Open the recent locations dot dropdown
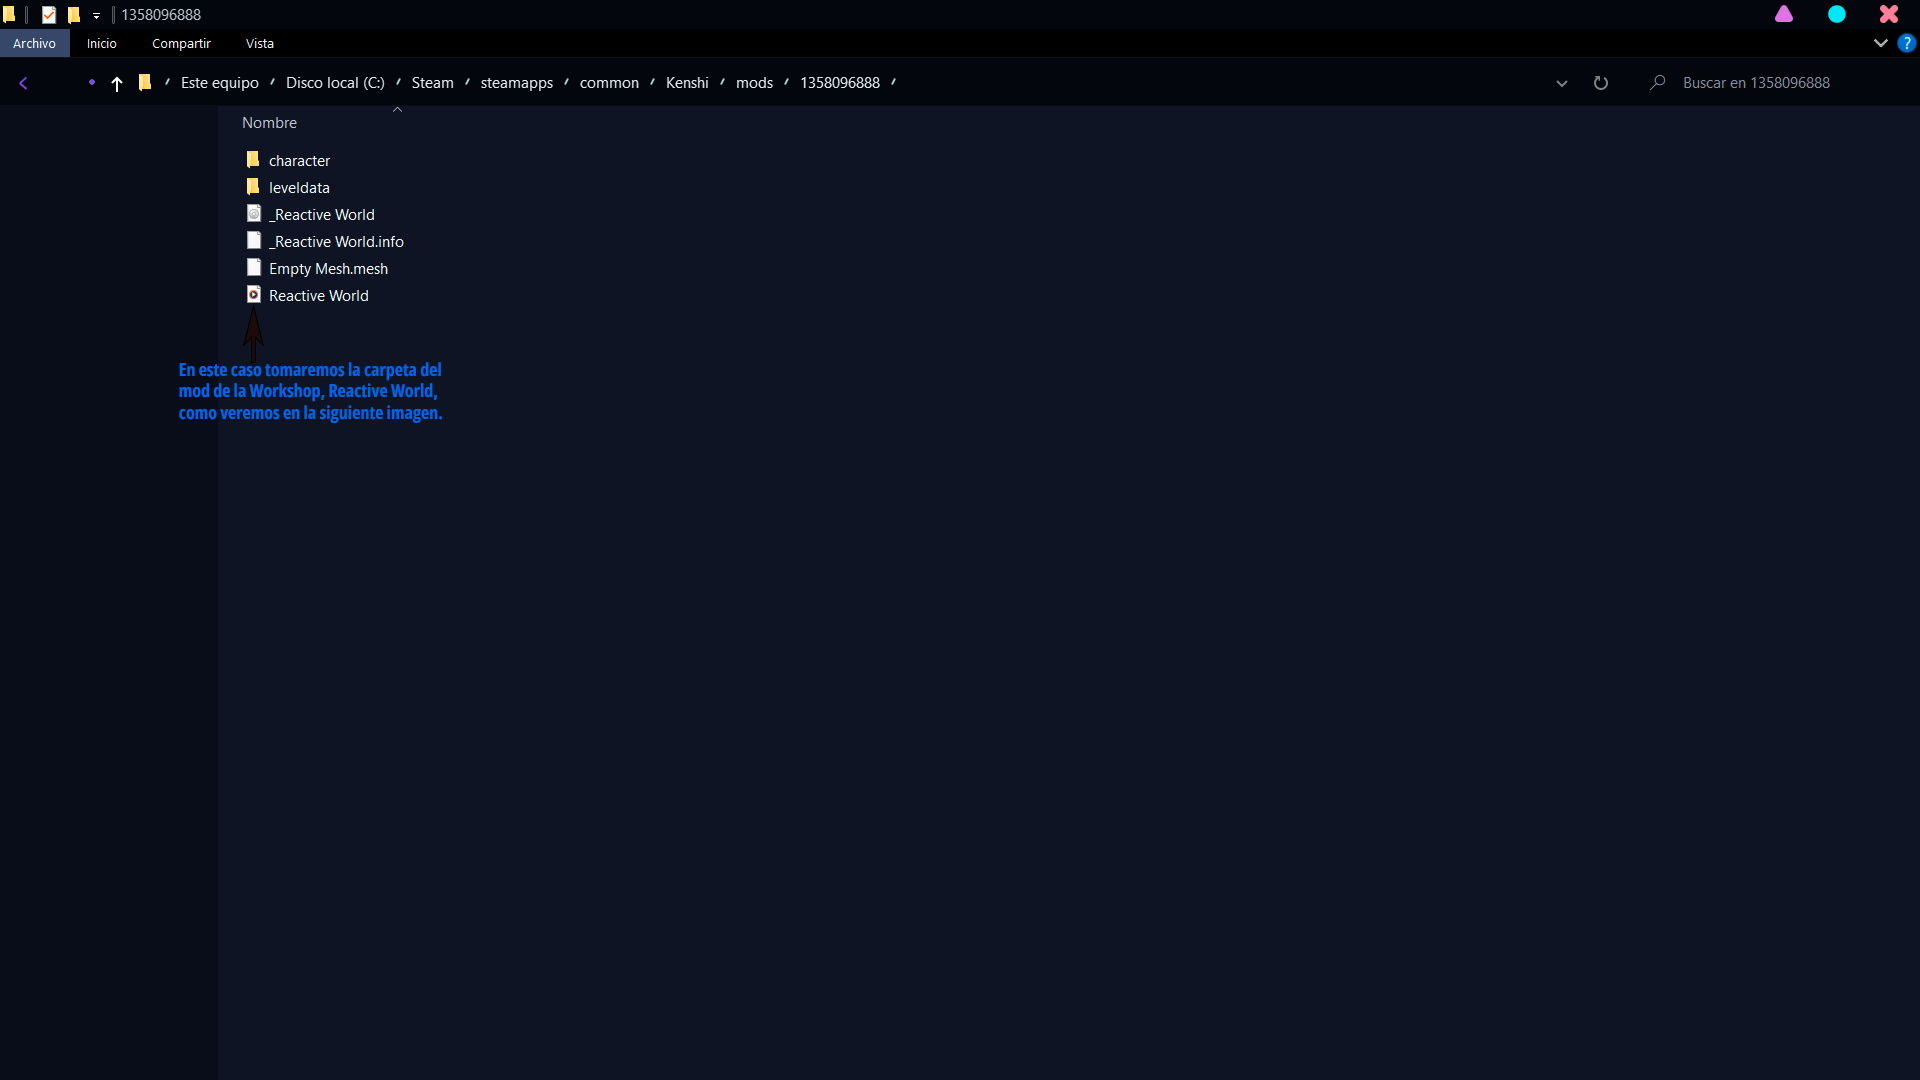Screen dimensions: 1920x1080 [91, 82]
